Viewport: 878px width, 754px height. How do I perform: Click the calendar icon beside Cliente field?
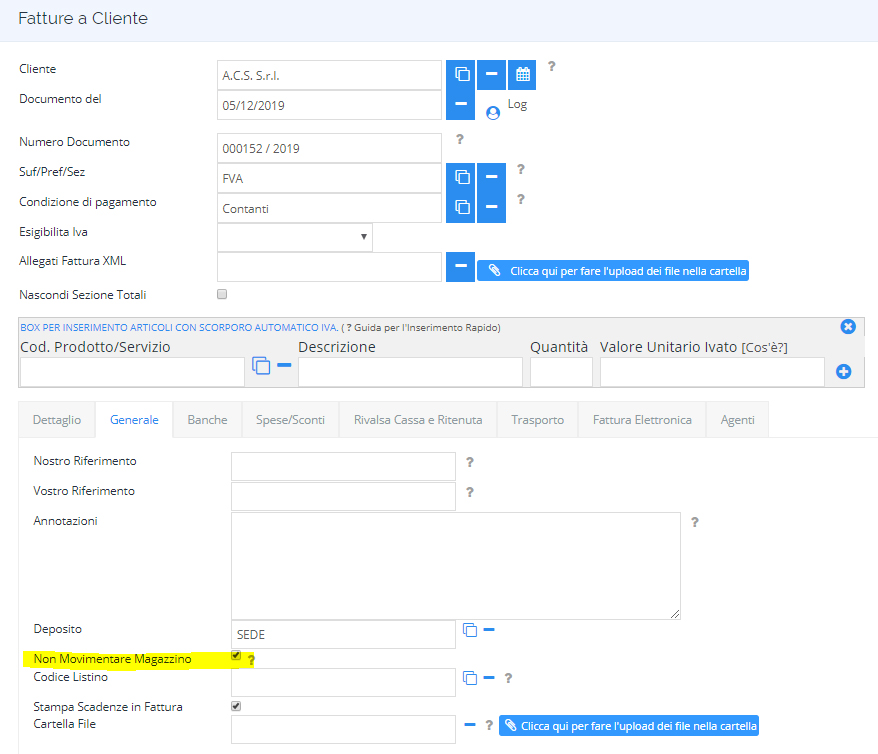(522, 74)
